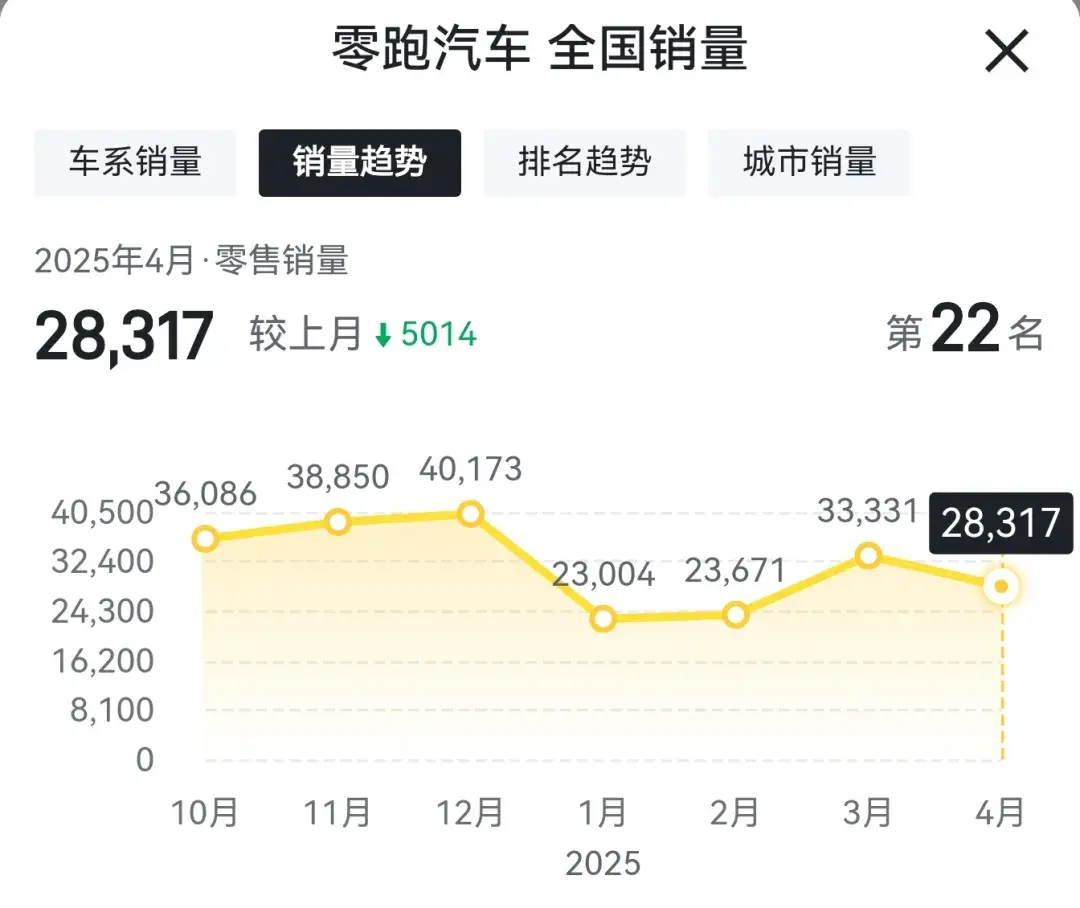The height and width of the screenshot is (908, 1080).
Task: Click the 11月 data point marker
Action: point(338,522)
